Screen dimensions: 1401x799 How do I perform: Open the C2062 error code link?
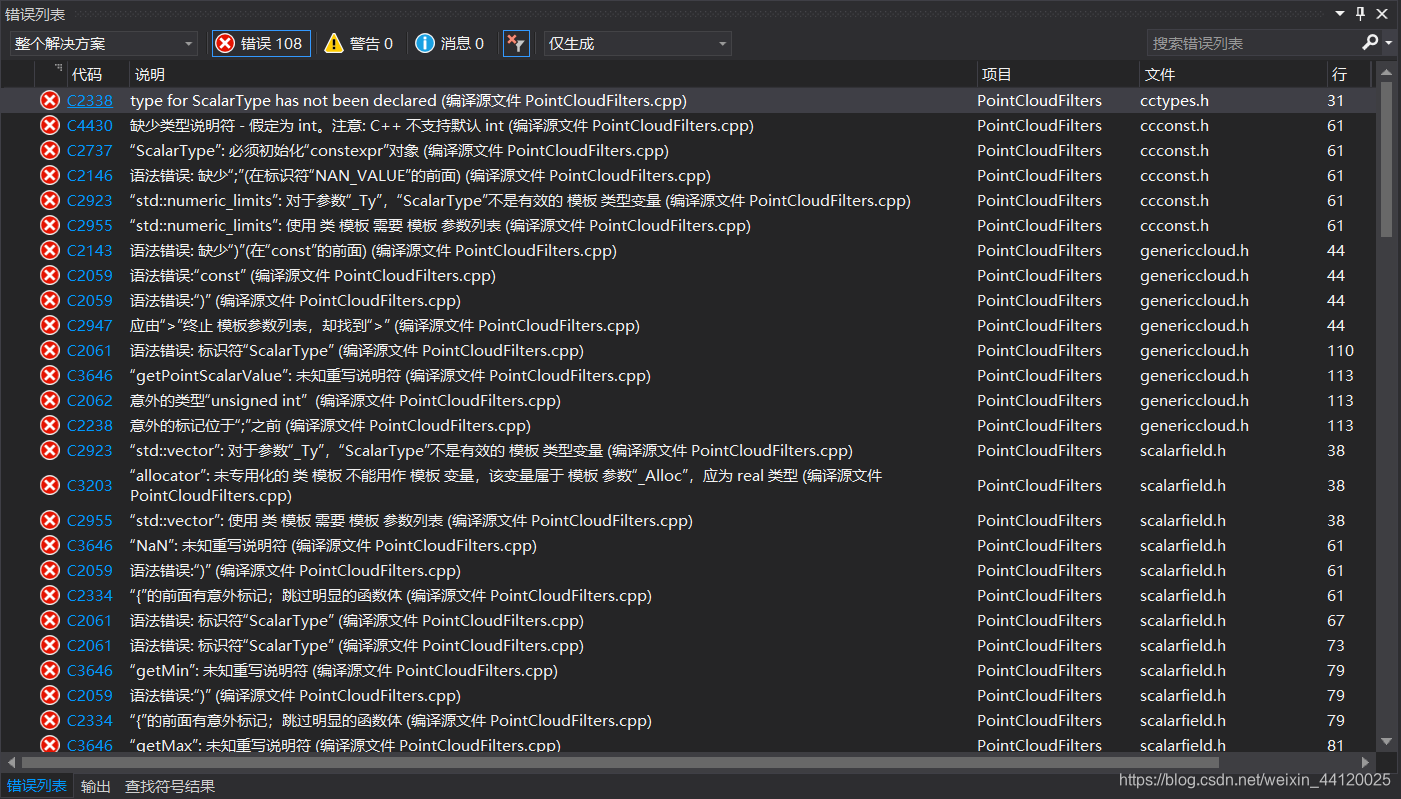pos(90,400)
